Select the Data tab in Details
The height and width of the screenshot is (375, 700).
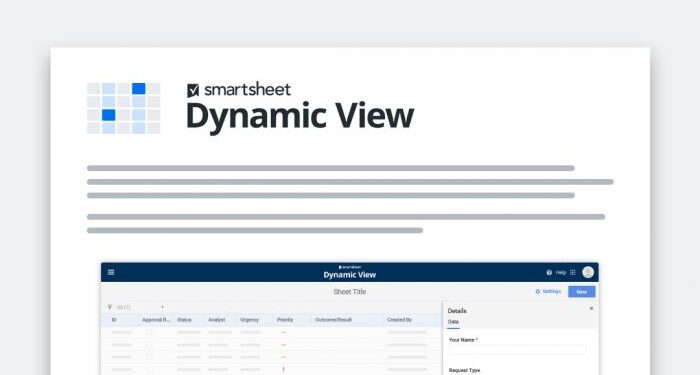[453, 322]
